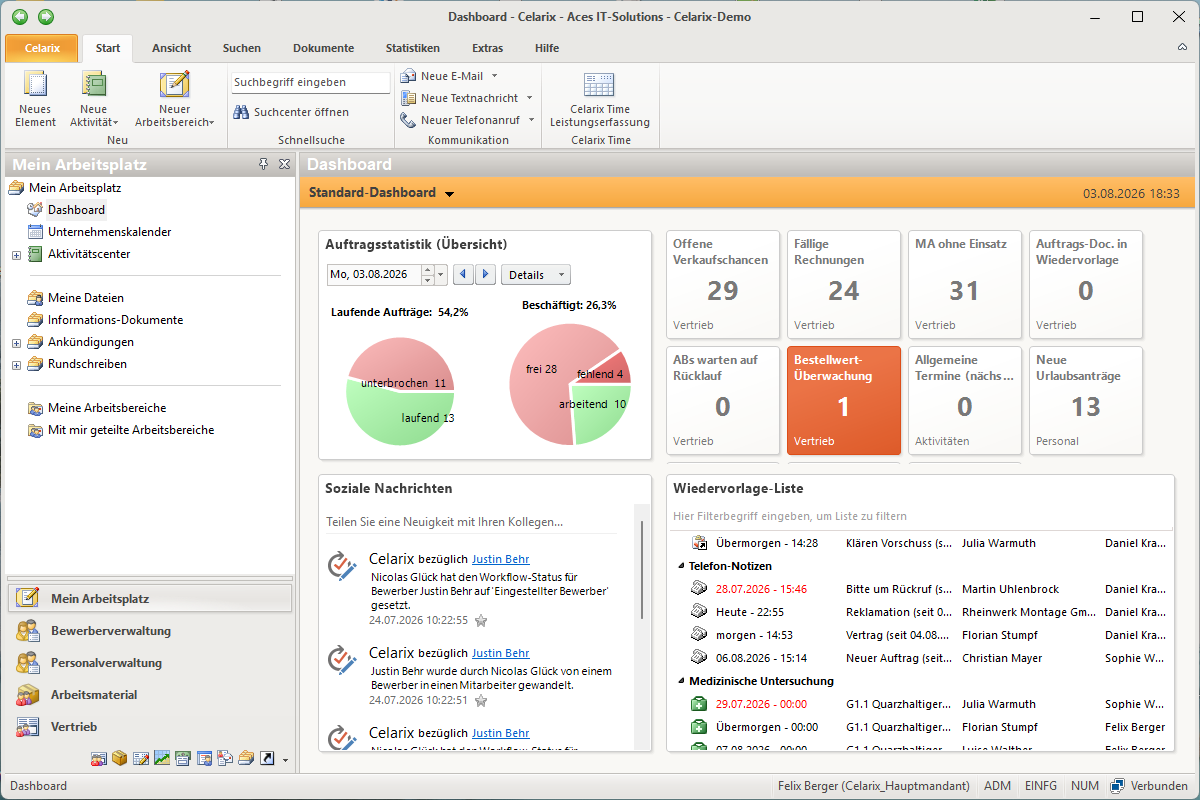Open the Hilfe ribbon tab
1200x800 pixels.
[547, 48]
